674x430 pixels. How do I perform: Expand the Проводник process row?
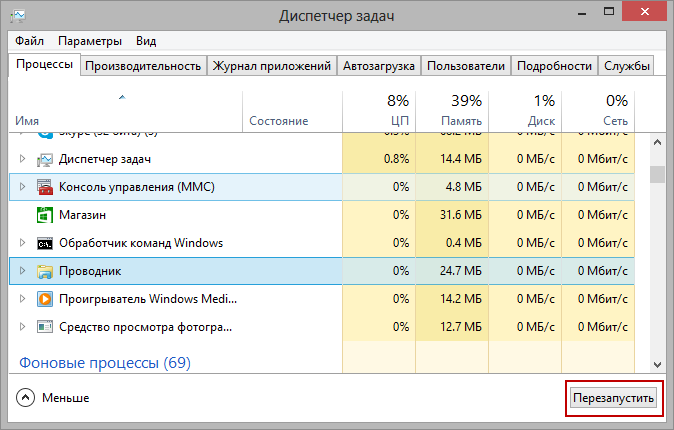click(22, 271)
